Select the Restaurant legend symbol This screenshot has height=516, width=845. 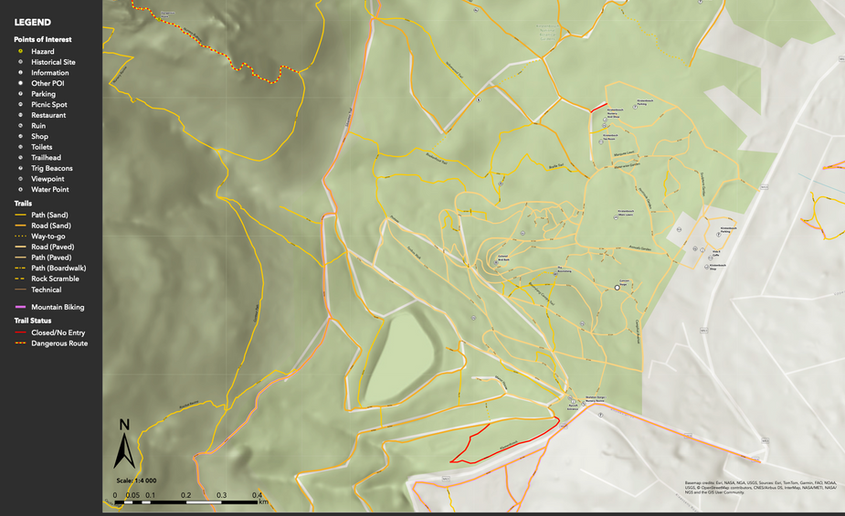pyautogui.click(x=20, y=115)
